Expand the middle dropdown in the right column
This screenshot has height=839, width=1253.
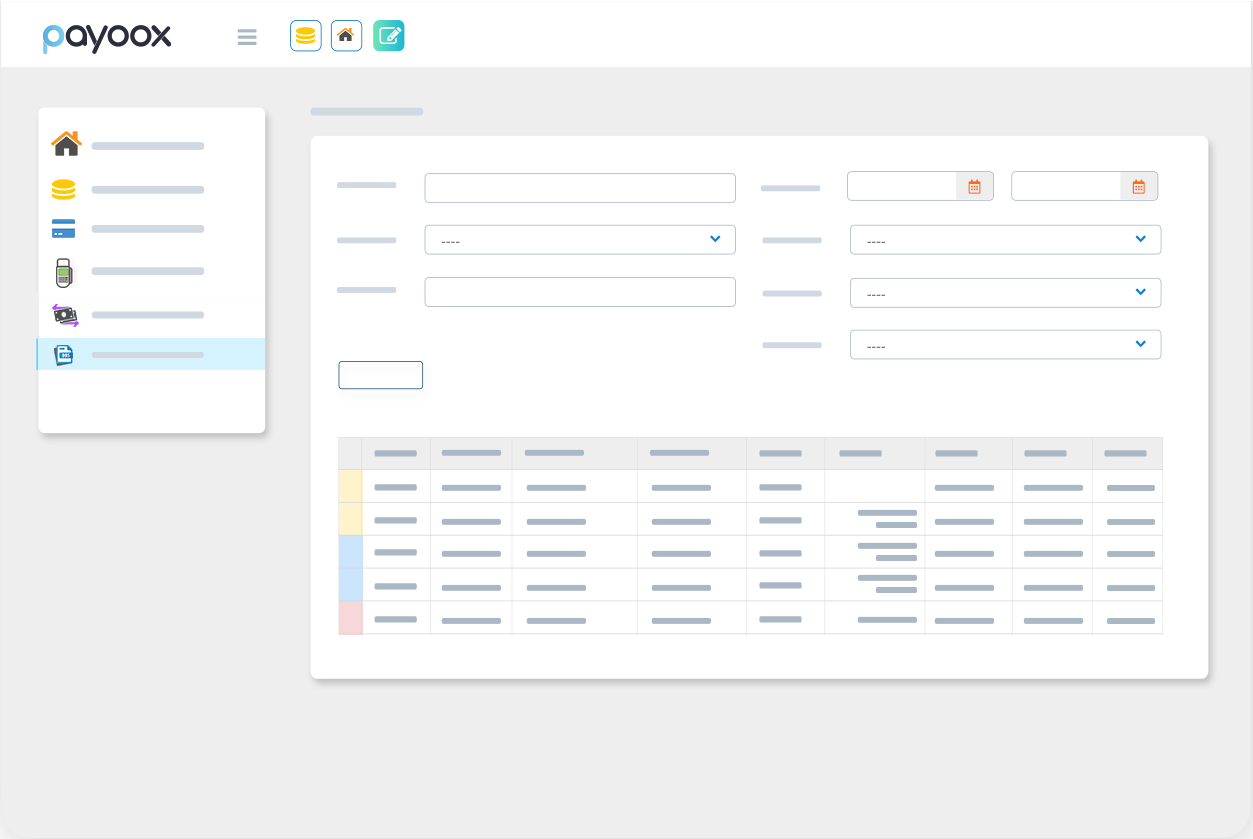[1005, 293]
